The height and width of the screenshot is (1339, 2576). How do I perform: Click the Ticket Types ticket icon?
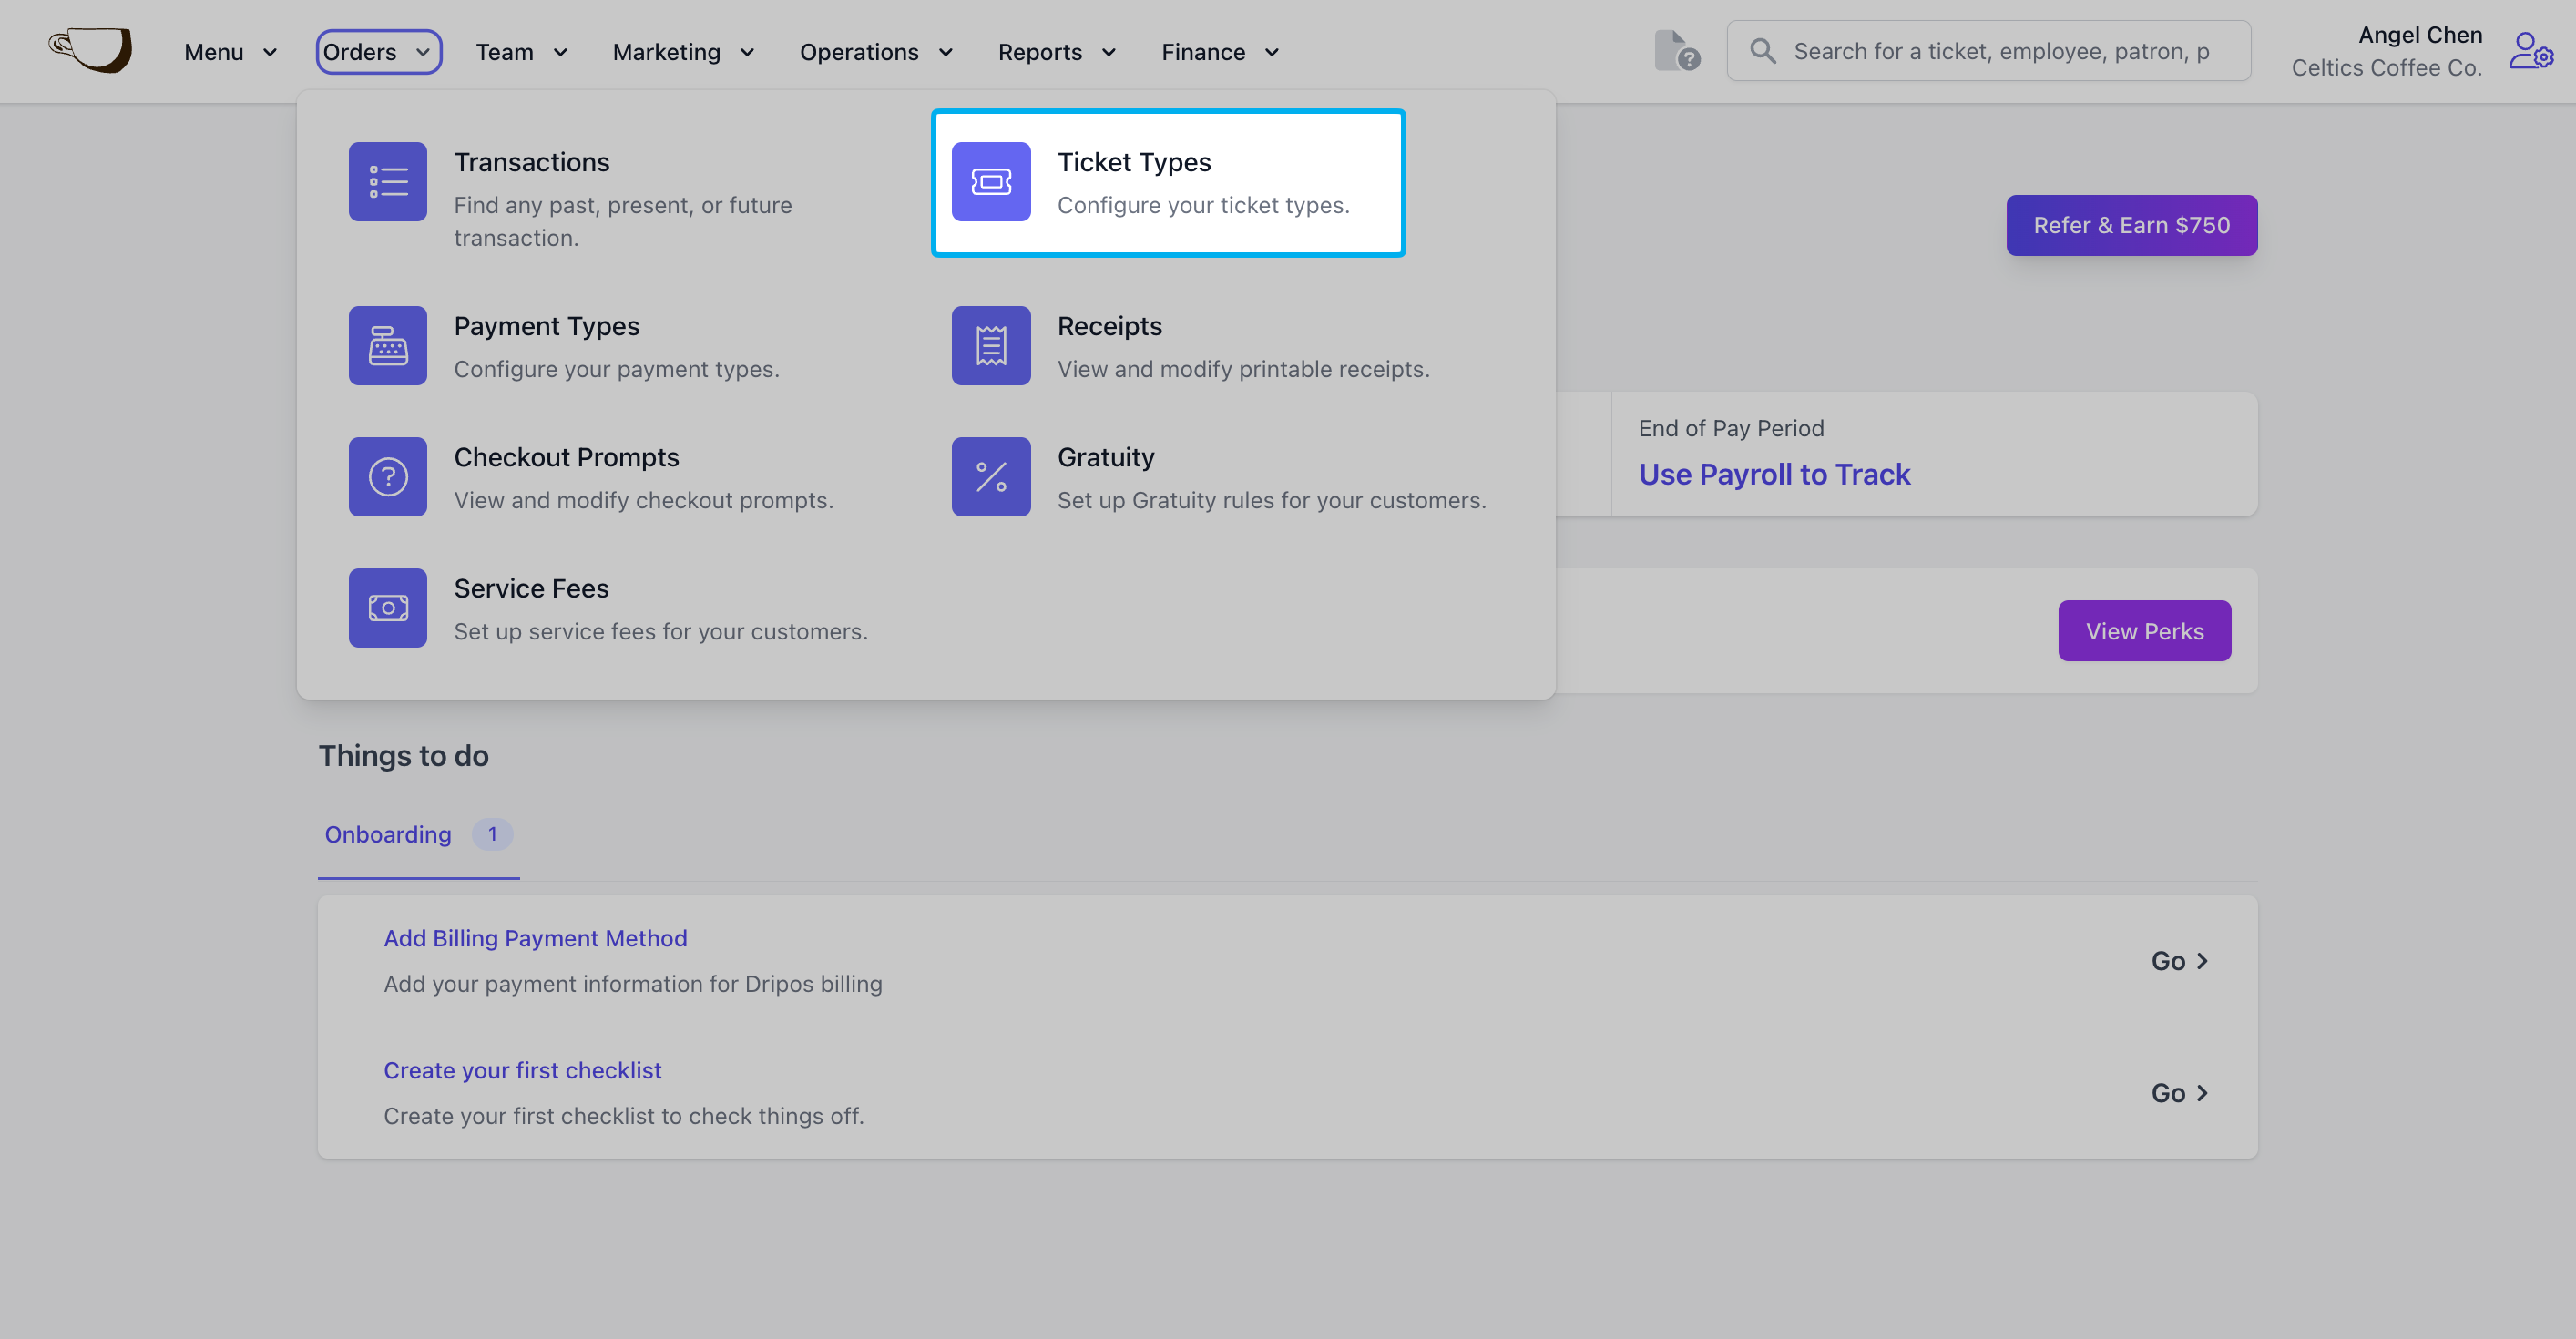tap(990, 181)
